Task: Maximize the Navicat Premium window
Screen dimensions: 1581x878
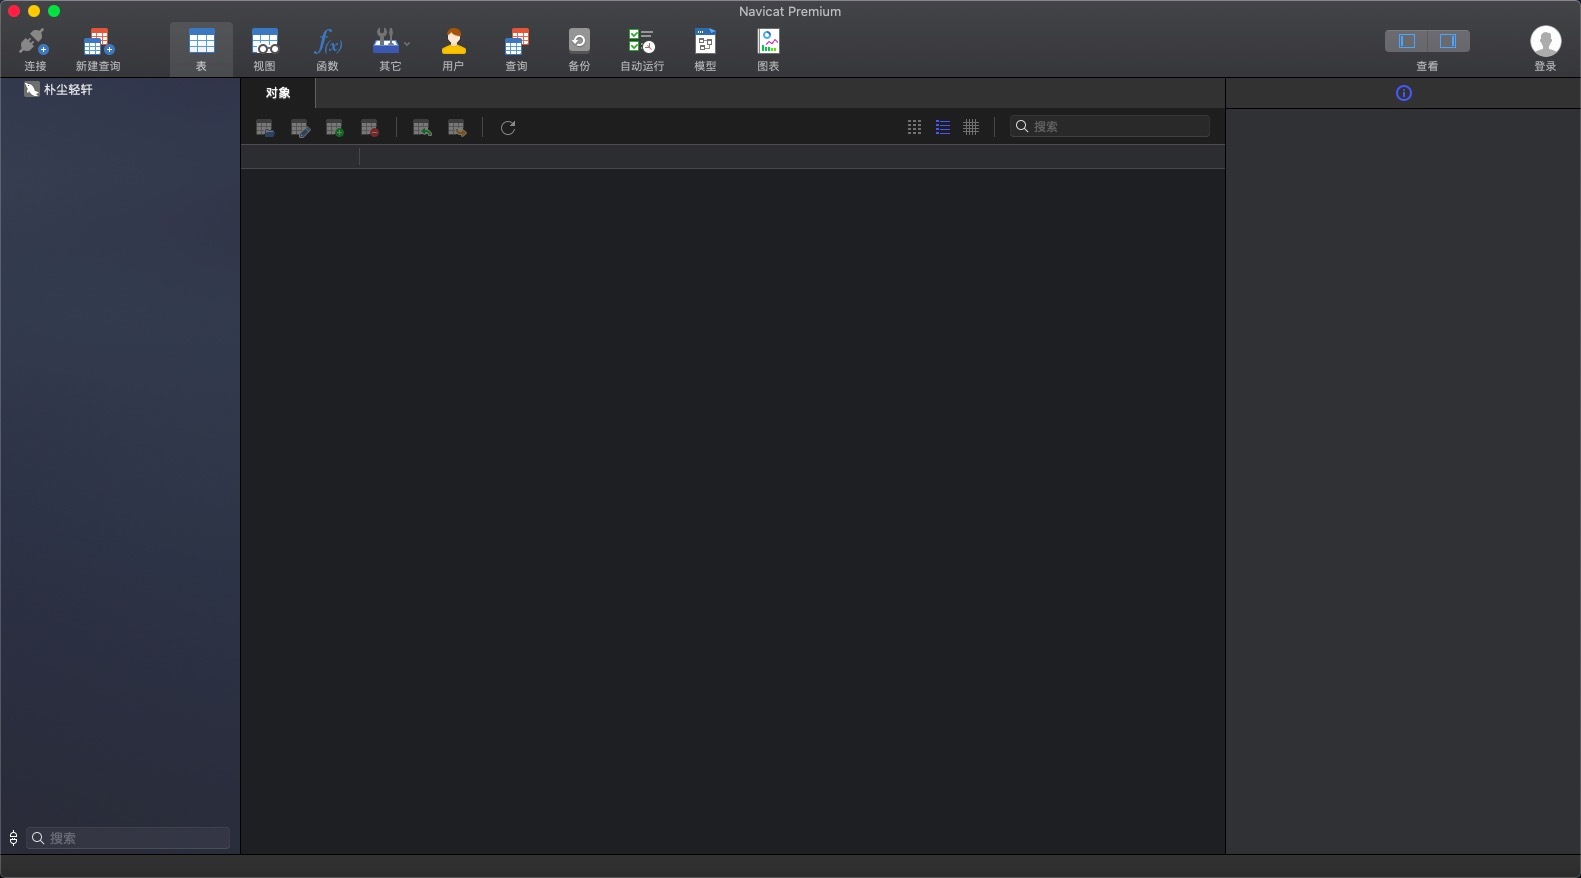Action: pos(54,11)
